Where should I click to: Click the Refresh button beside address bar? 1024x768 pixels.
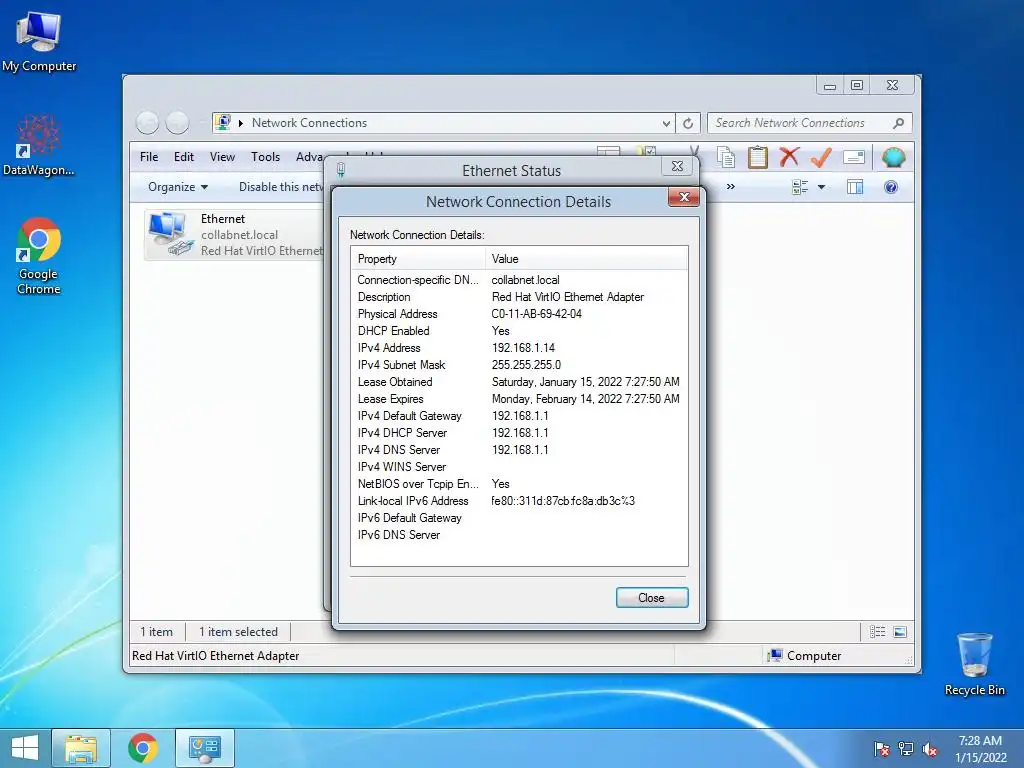pos(688,123)
